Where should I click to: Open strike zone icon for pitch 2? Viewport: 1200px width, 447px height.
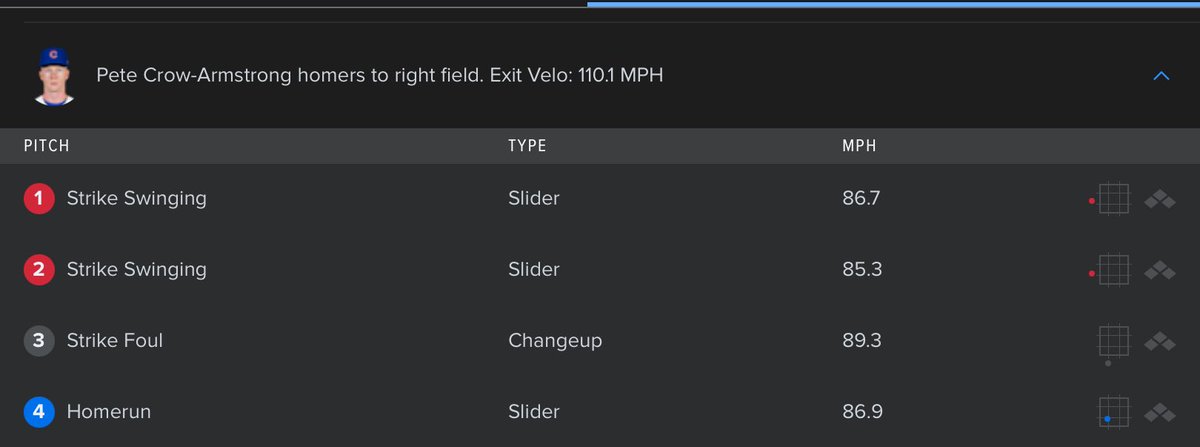click(x=1110, y=270)
